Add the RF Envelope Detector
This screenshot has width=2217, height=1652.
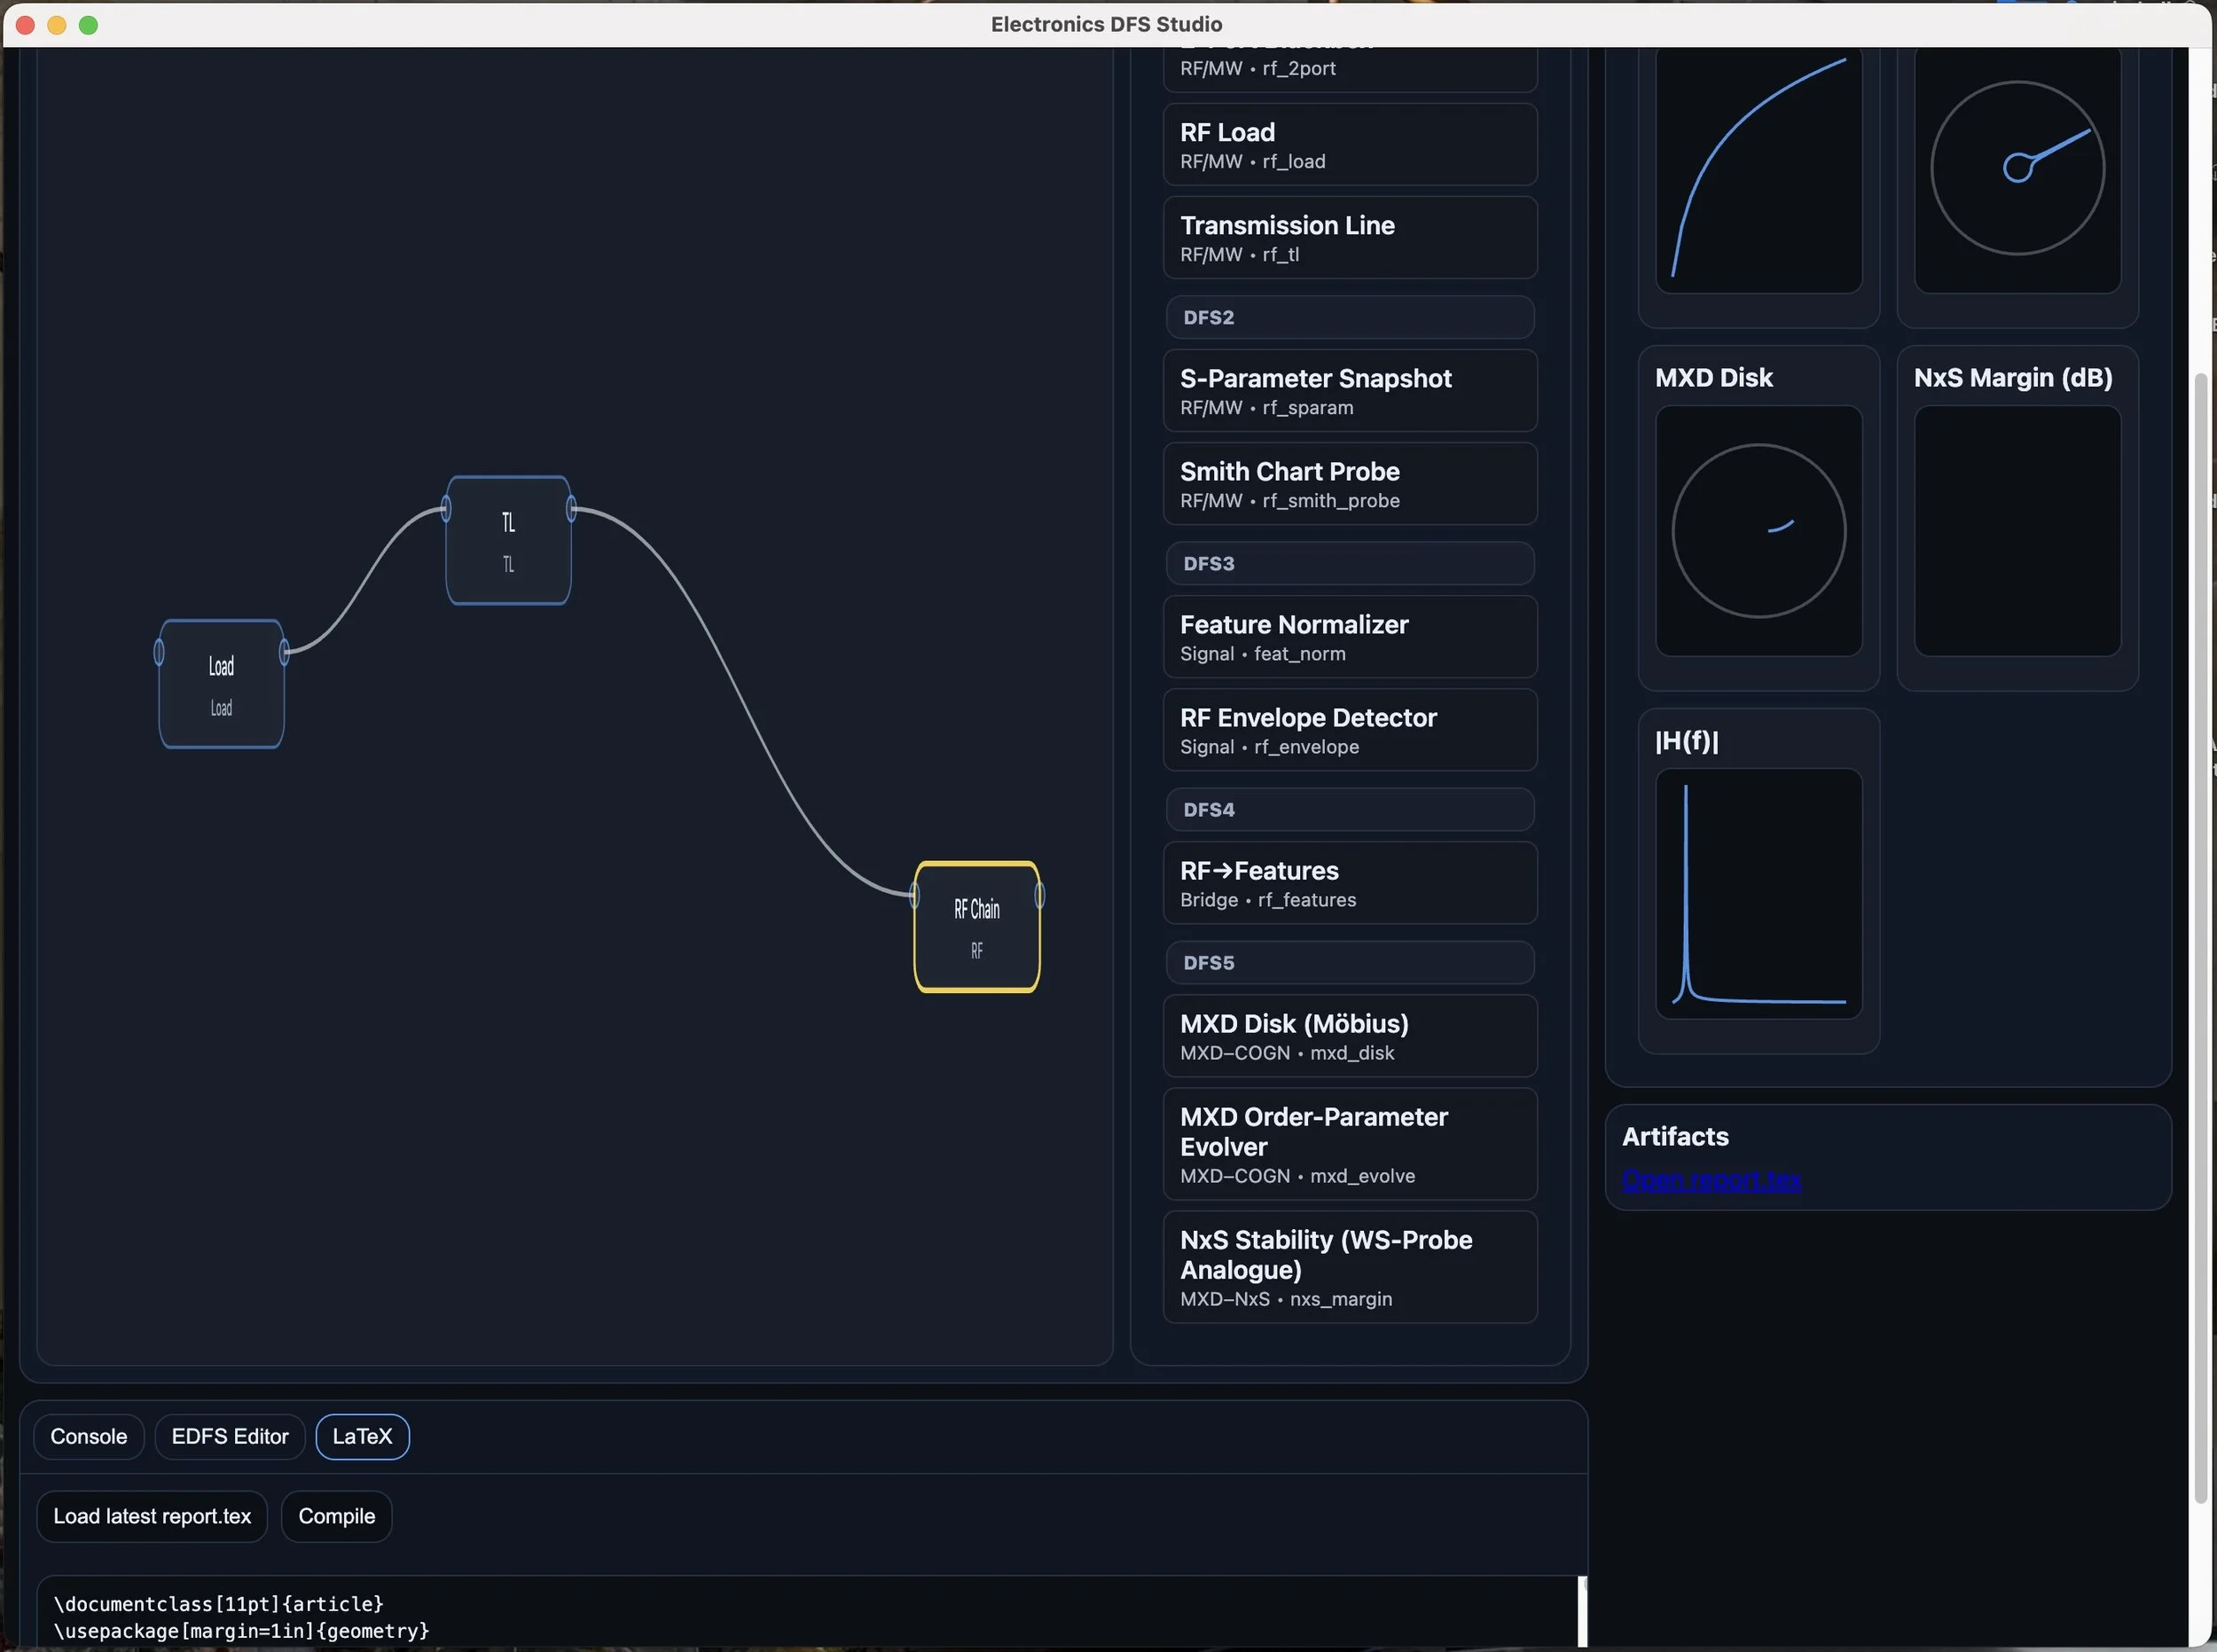point(1349,729)
